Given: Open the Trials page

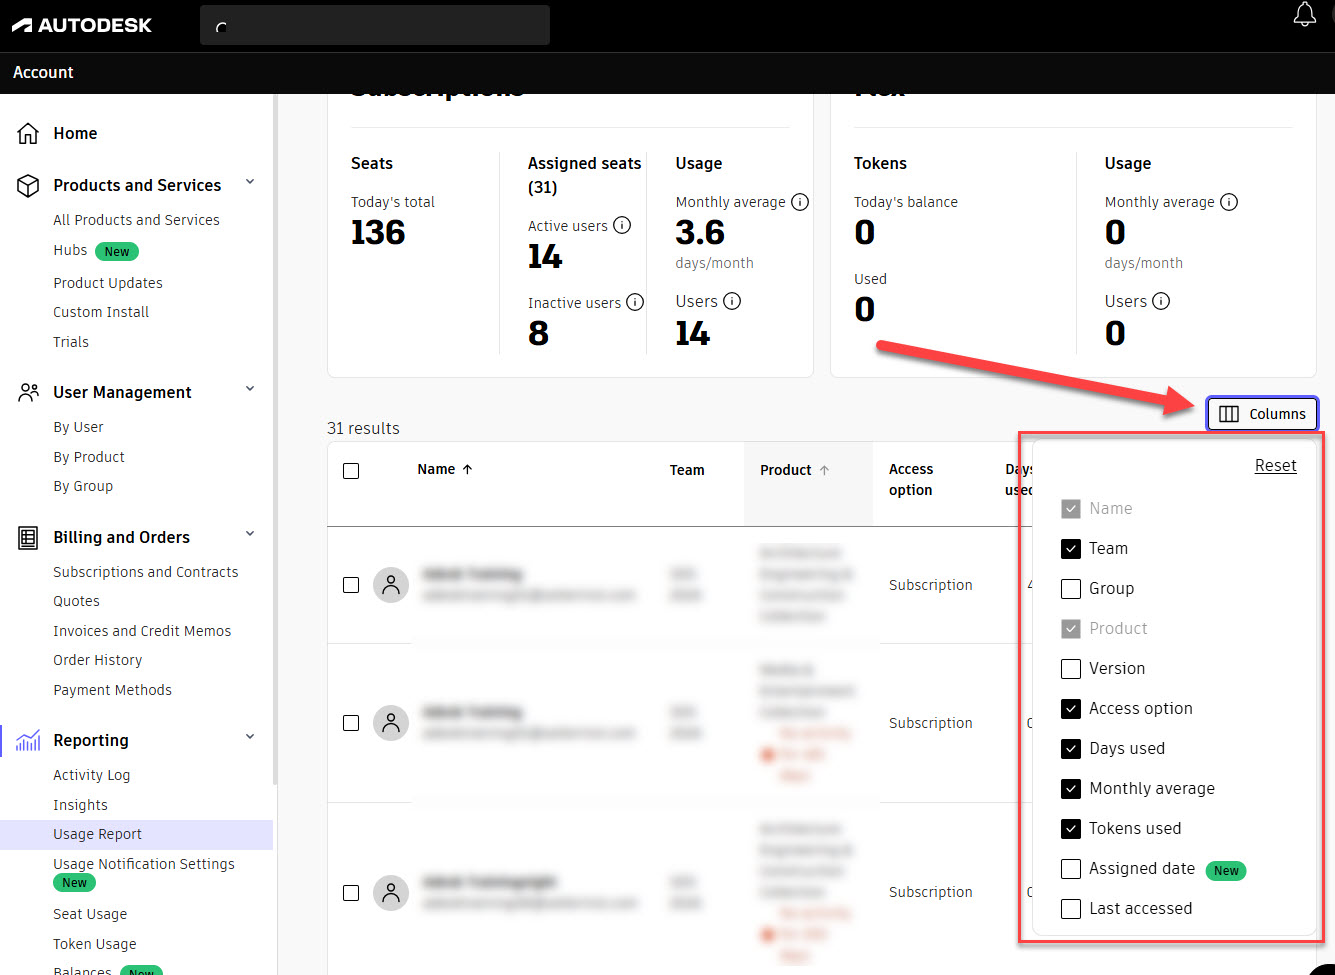Looking at the screenshot, I should pos(71,342).
